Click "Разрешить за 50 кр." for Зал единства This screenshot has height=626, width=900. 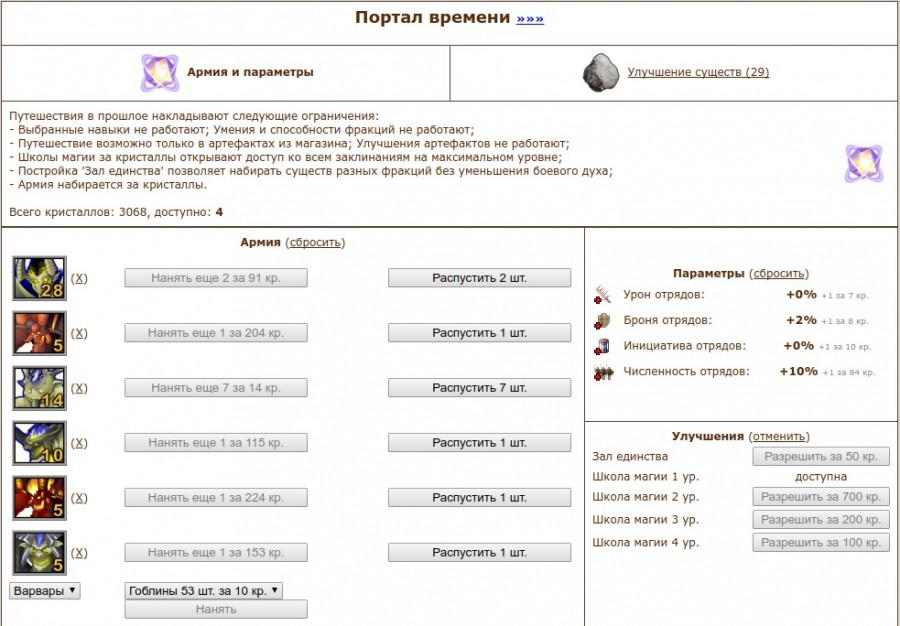[x=821, y=457]
